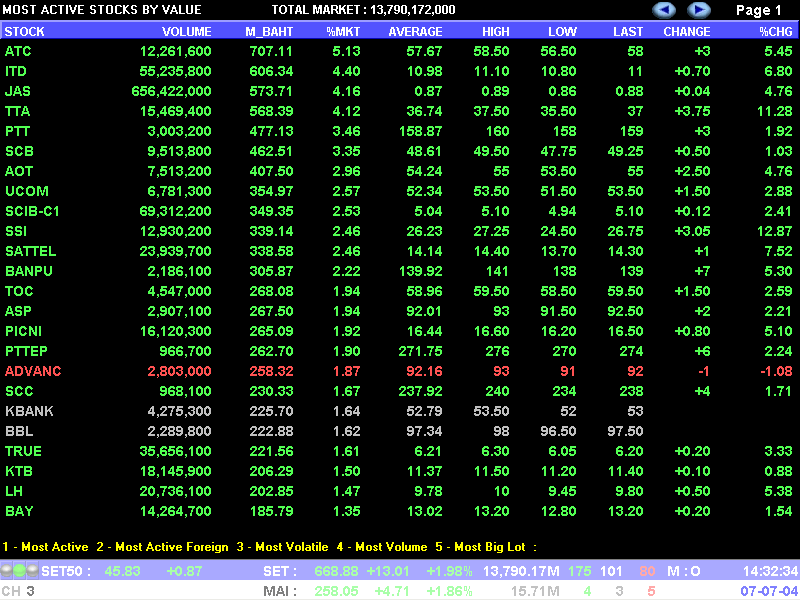The image size is (800, 600).
Task: Select the red ADVANC stock symbol
Action: 33,371
